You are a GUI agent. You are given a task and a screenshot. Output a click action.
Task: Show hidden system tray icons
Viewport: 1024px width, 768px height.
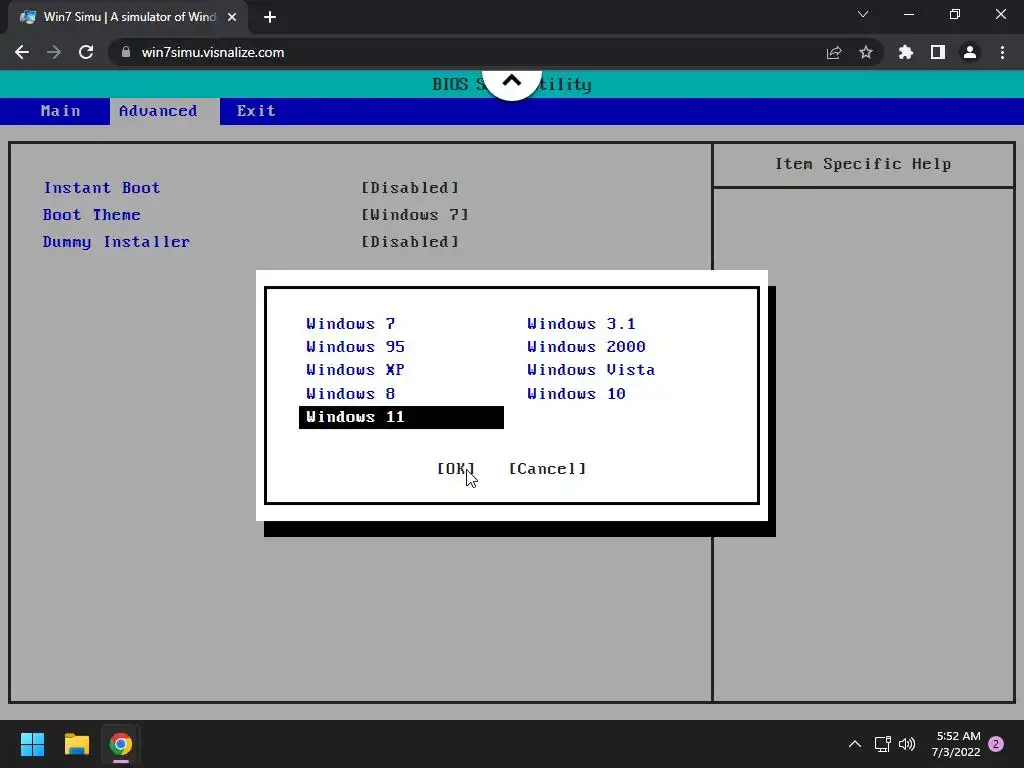pyautogui.click(x=855, y=744)
